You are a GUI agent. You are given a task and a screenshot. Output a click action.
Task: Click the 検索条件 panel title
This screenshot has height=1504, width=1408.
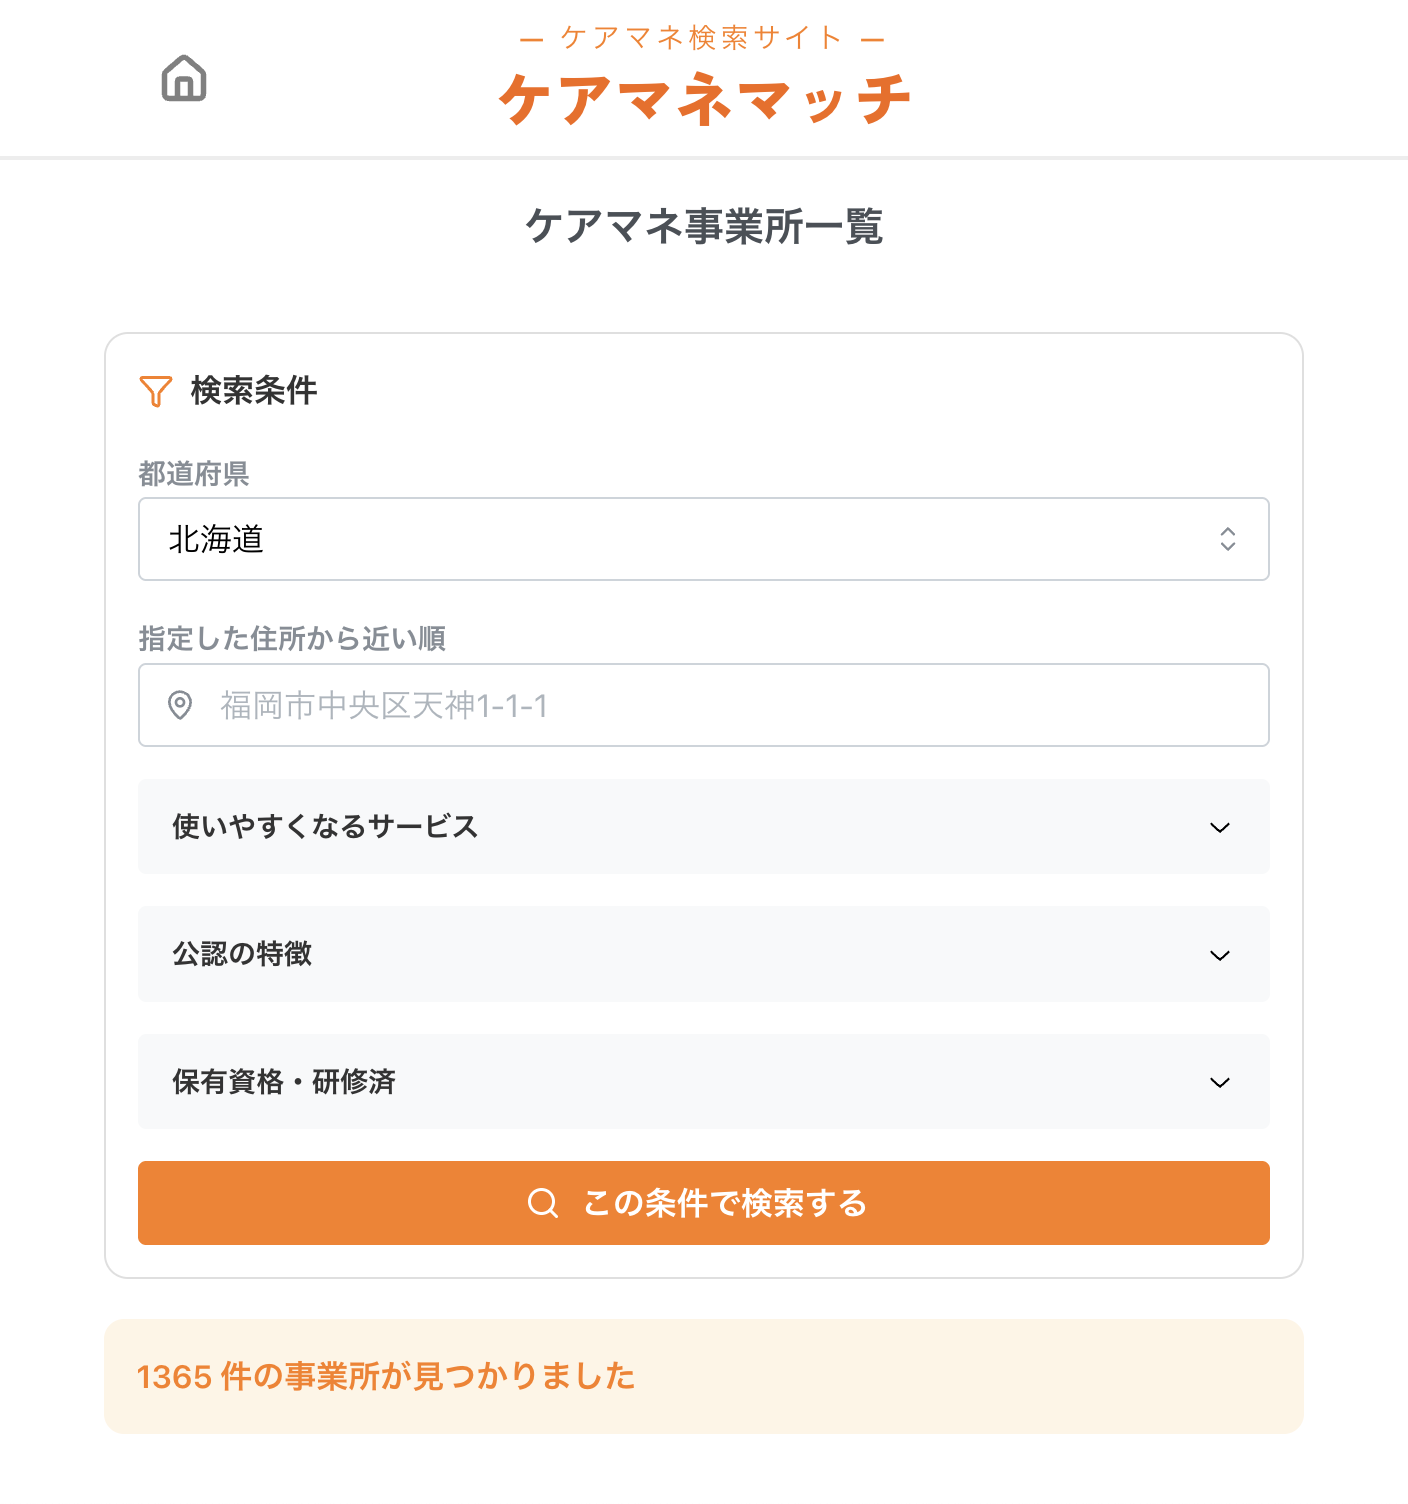[254, 390]
